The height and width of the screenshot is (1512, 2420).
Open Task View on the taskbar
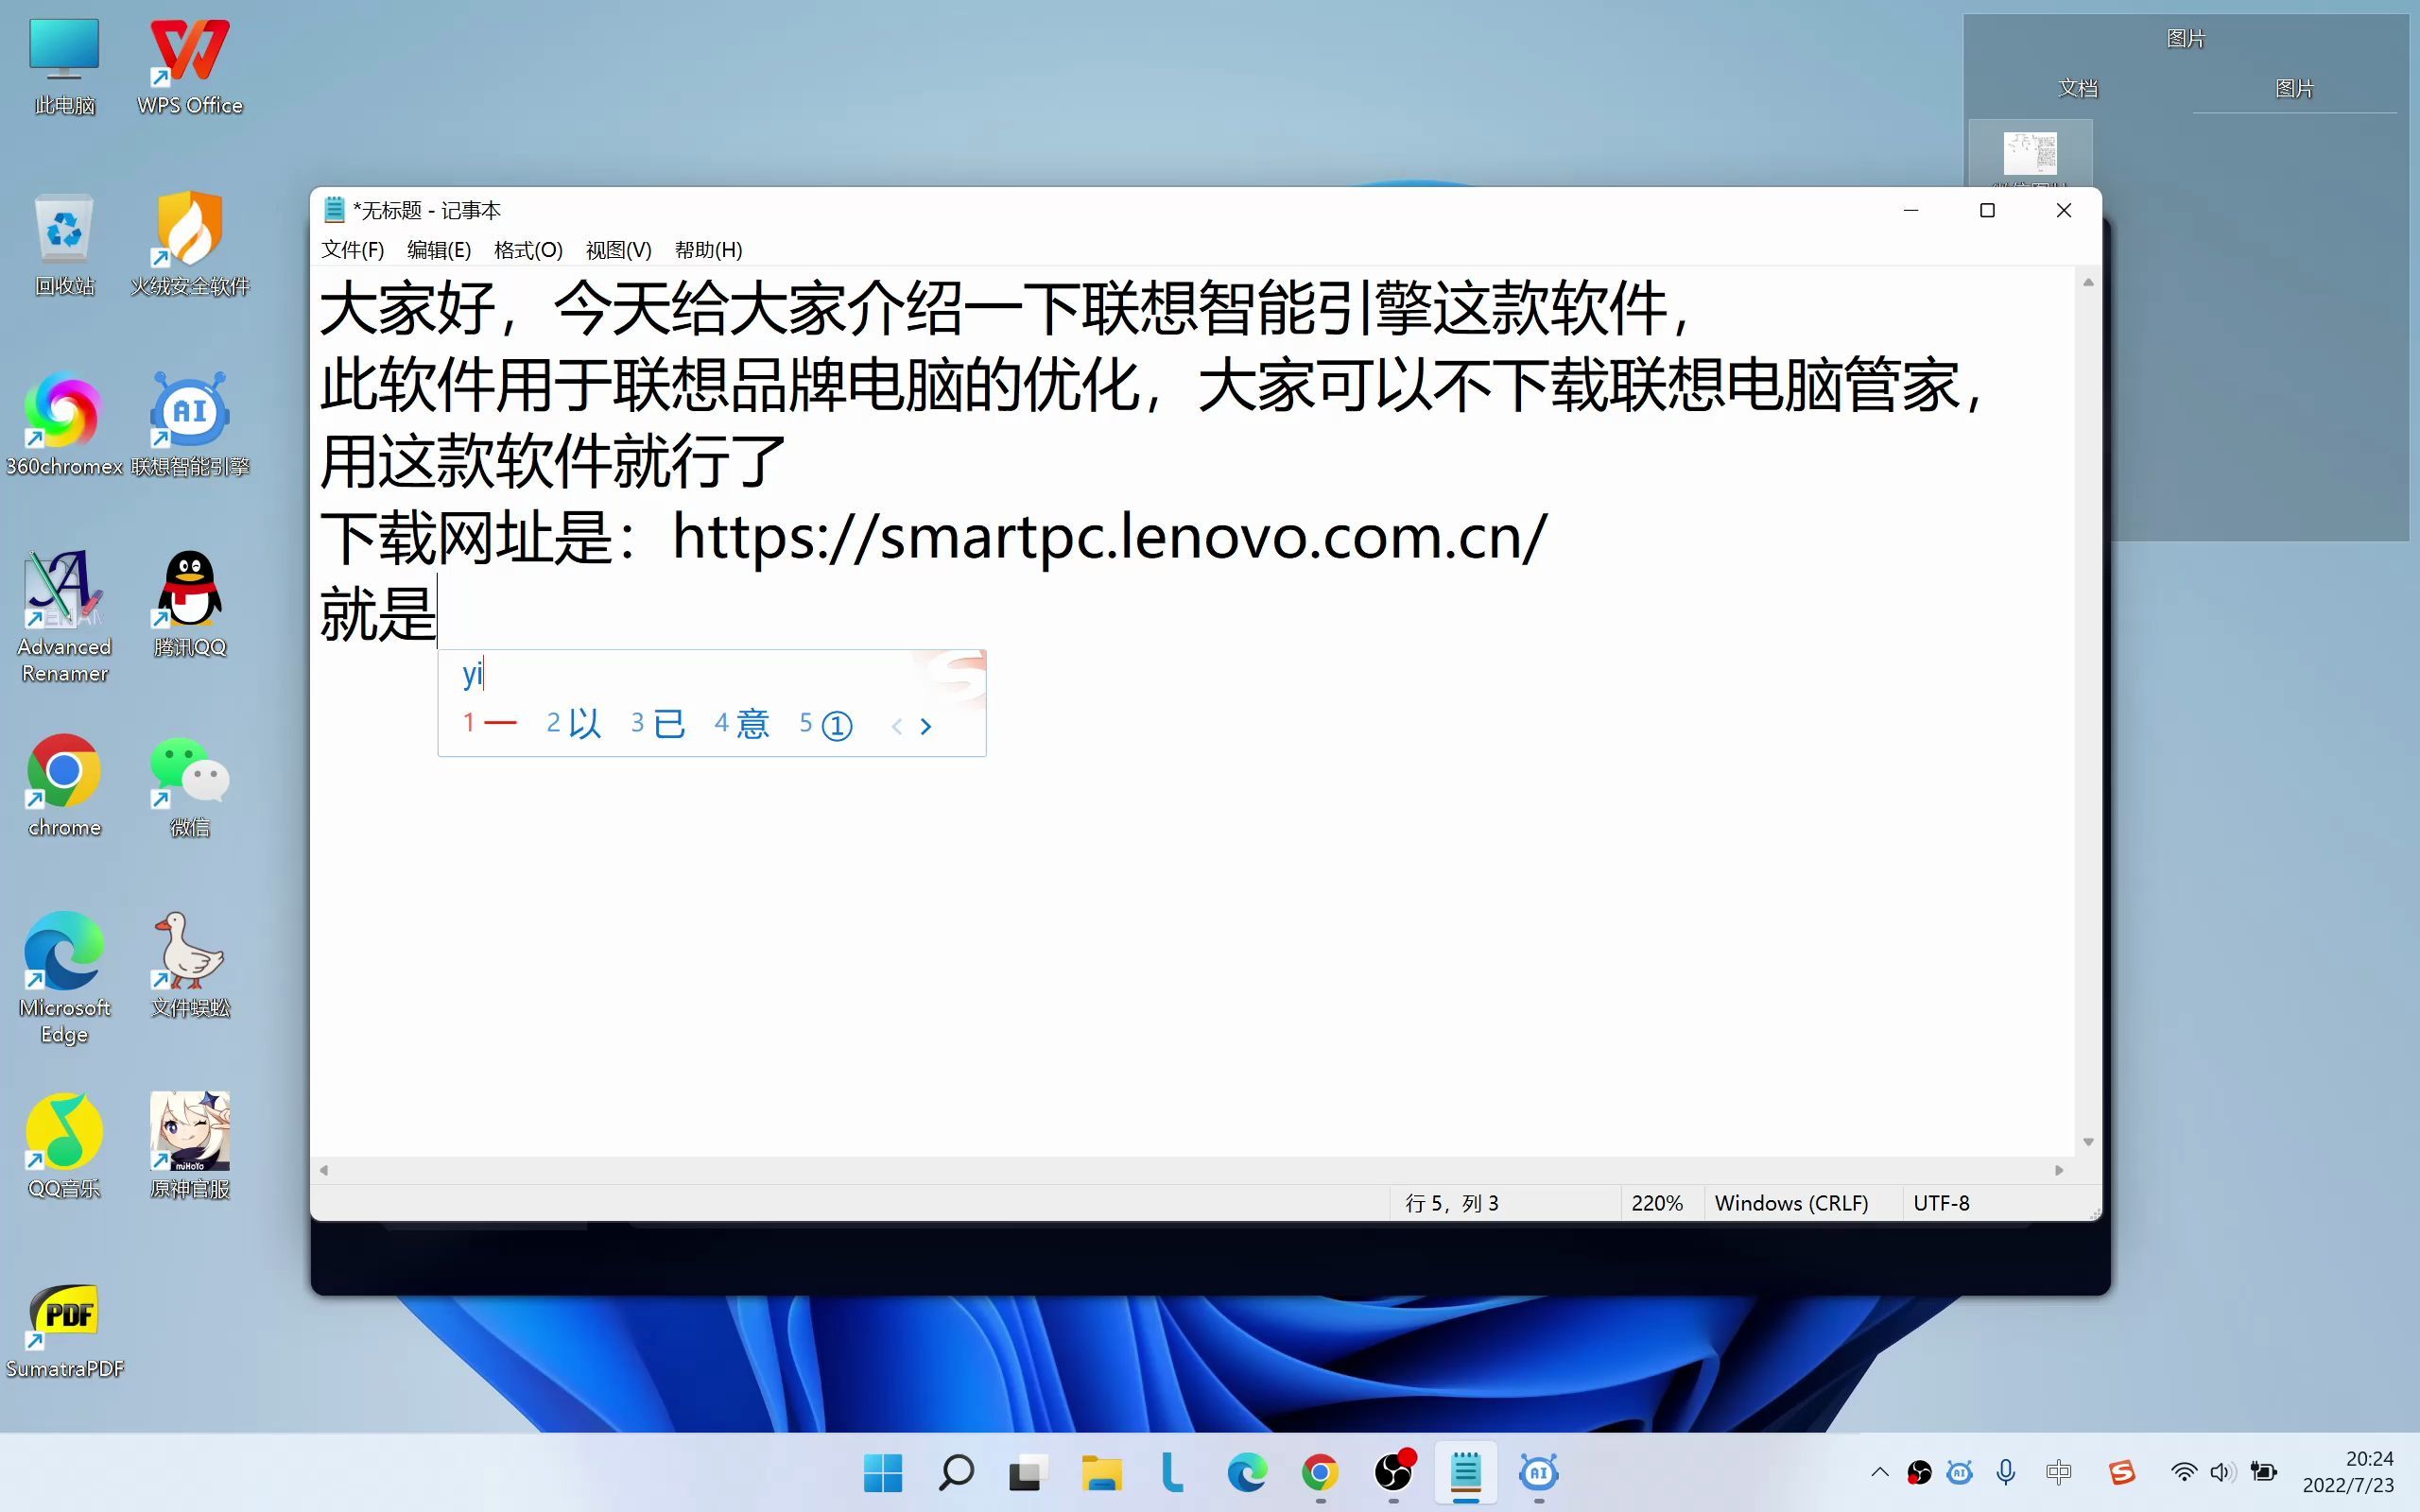(x=1028, y=1472)
